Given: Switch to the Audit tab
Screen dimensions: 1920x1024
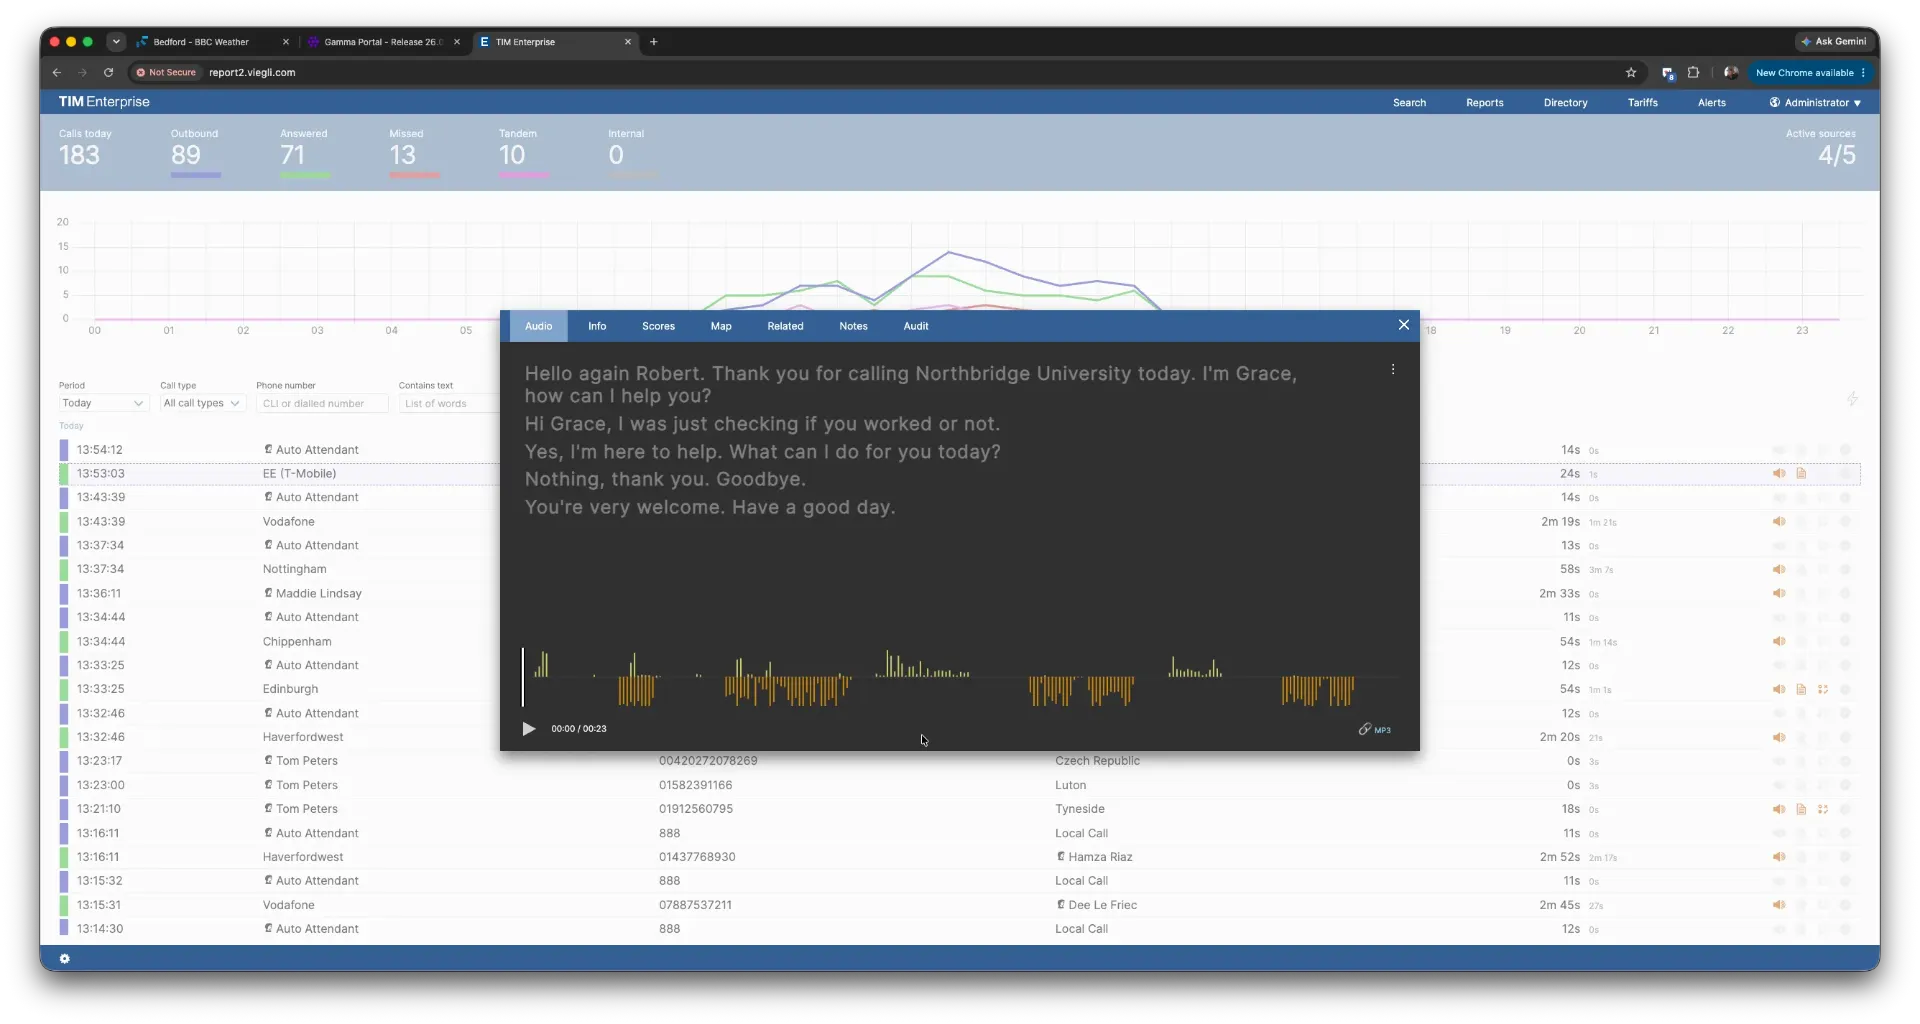Looking at the screenshot, I should click(916, 326).
